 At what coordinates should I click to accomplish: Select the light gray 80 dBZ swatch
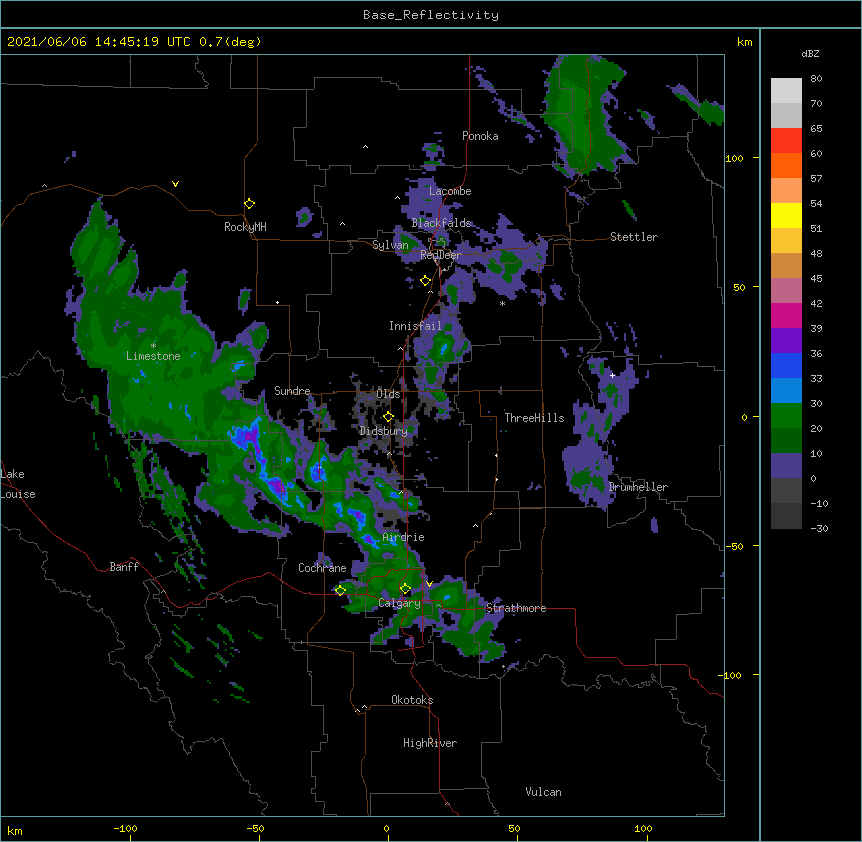pos(786,91)
